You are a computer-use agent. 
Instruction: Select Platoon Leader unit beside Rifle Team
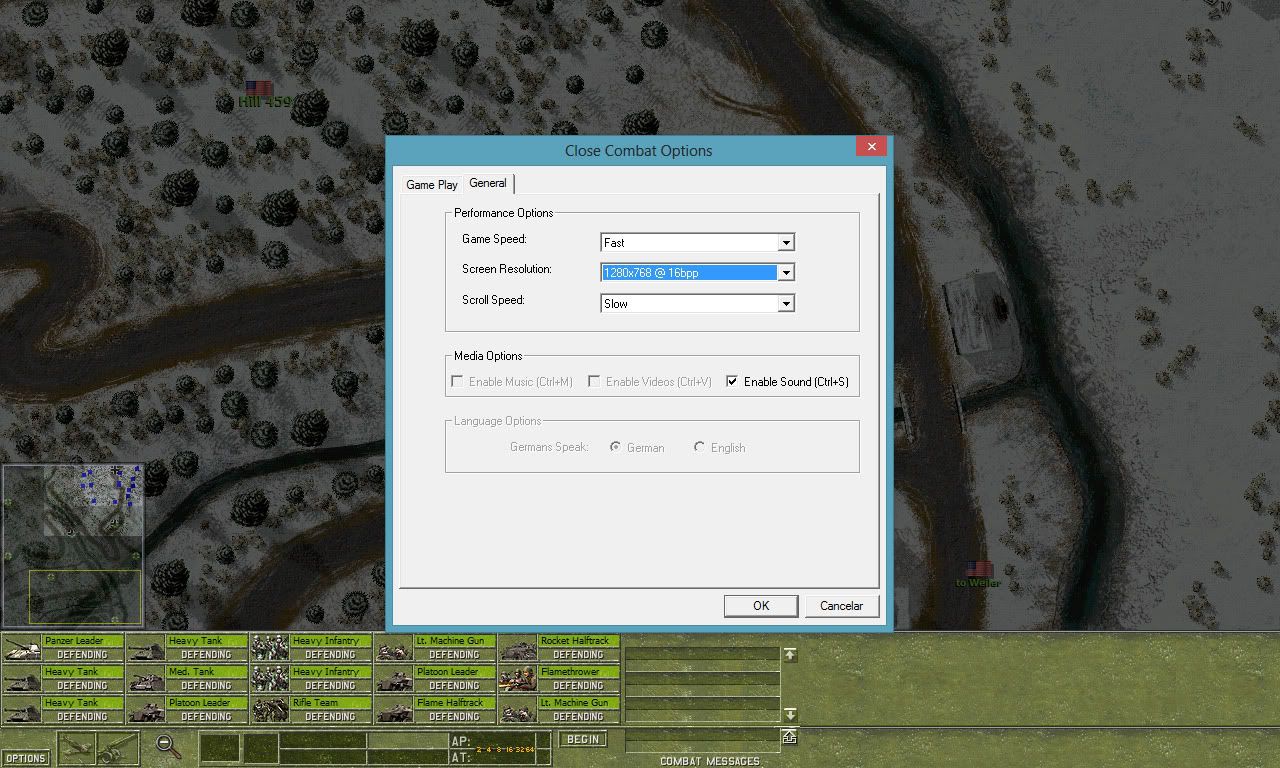[x=187, y=710]
